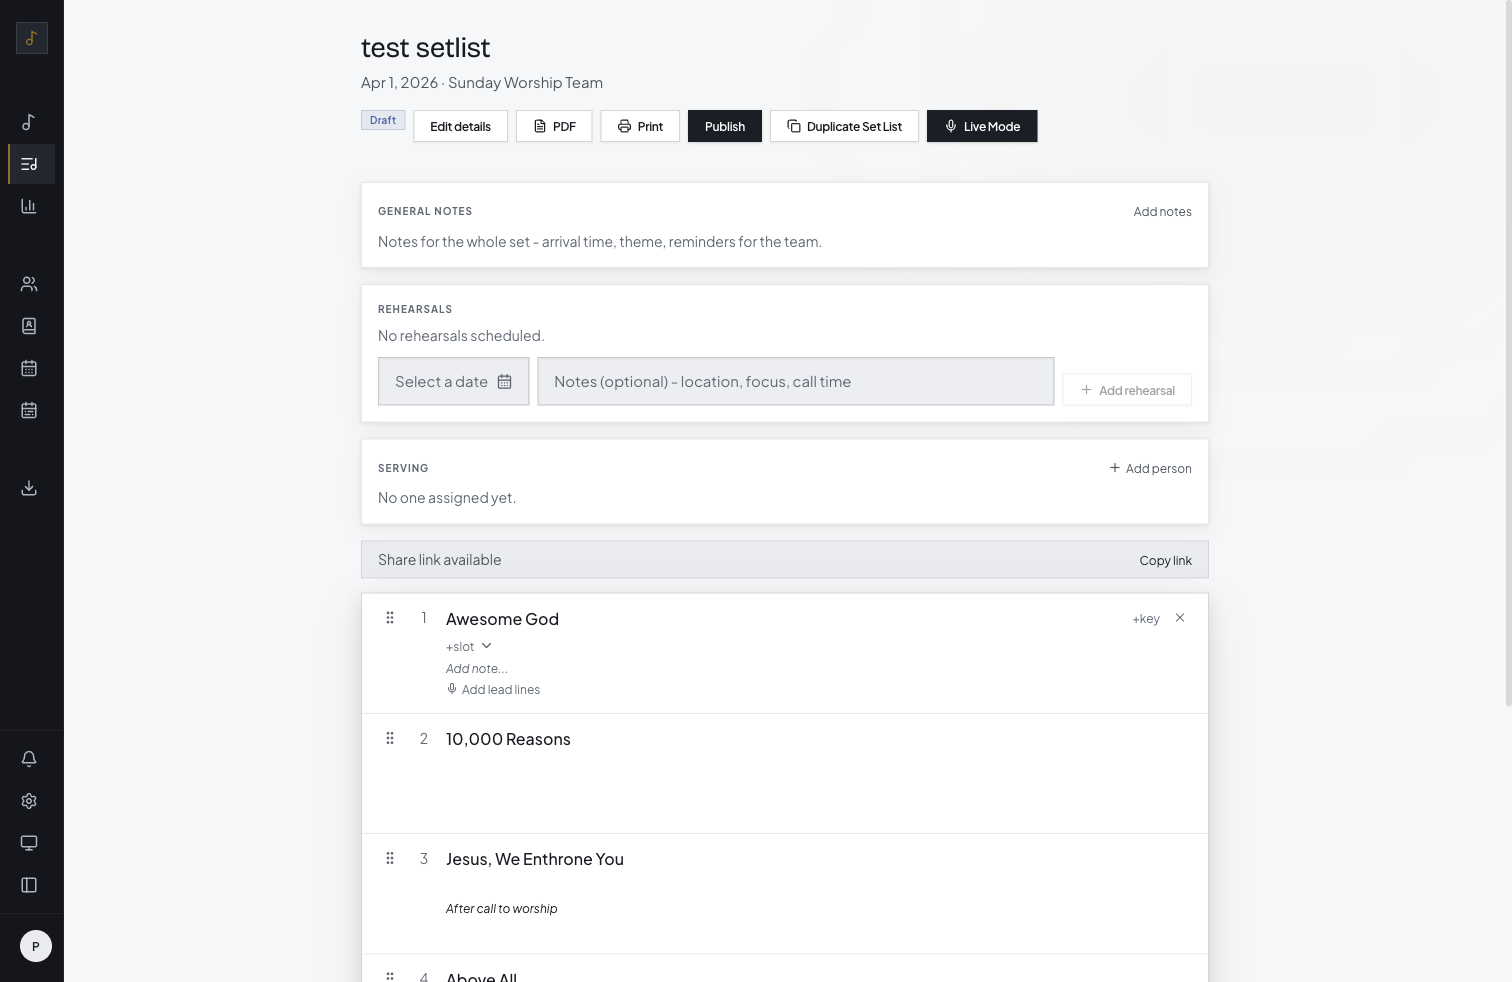Click the Edit details button
The image size is (1512, 982).
tap(460, 126)
